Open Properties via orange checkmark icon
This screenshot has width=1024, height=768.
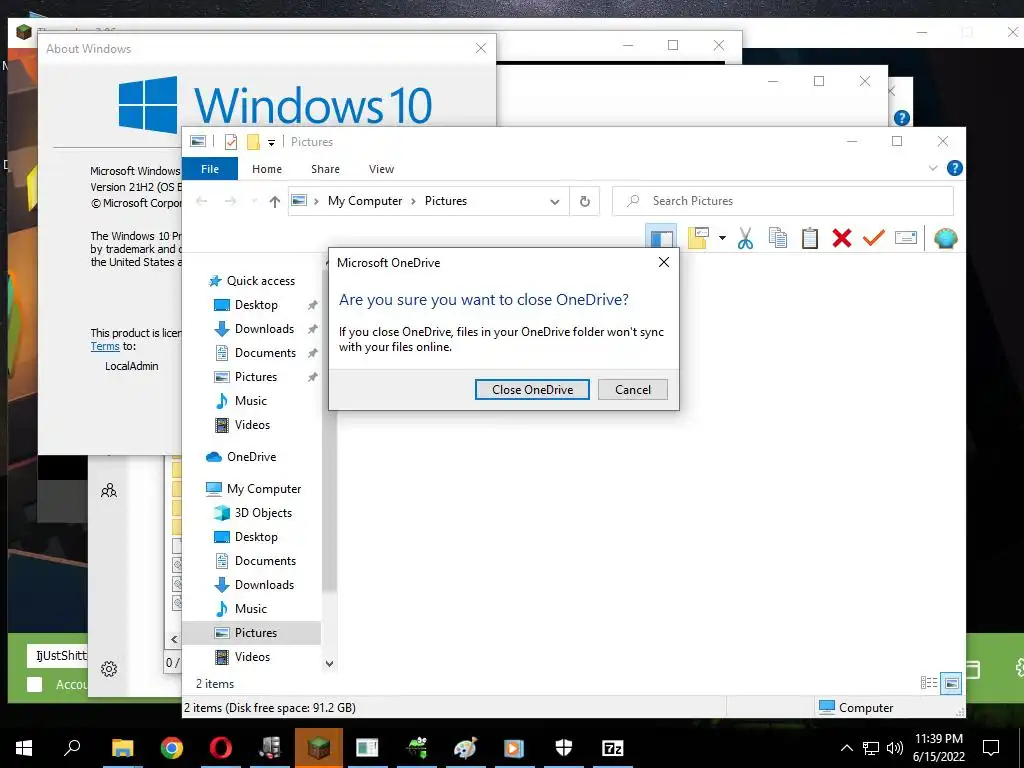[873, 238]
